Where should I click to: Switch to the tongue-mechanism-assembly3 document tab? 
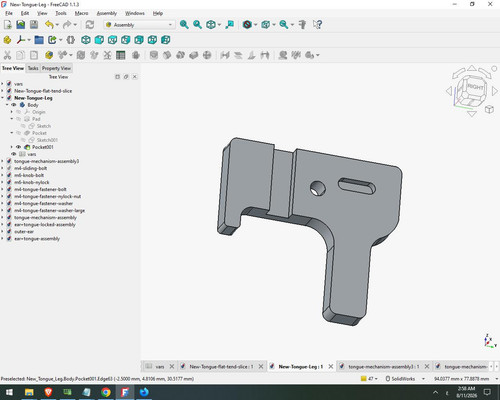pyautogui.click(x=383, y=367)
